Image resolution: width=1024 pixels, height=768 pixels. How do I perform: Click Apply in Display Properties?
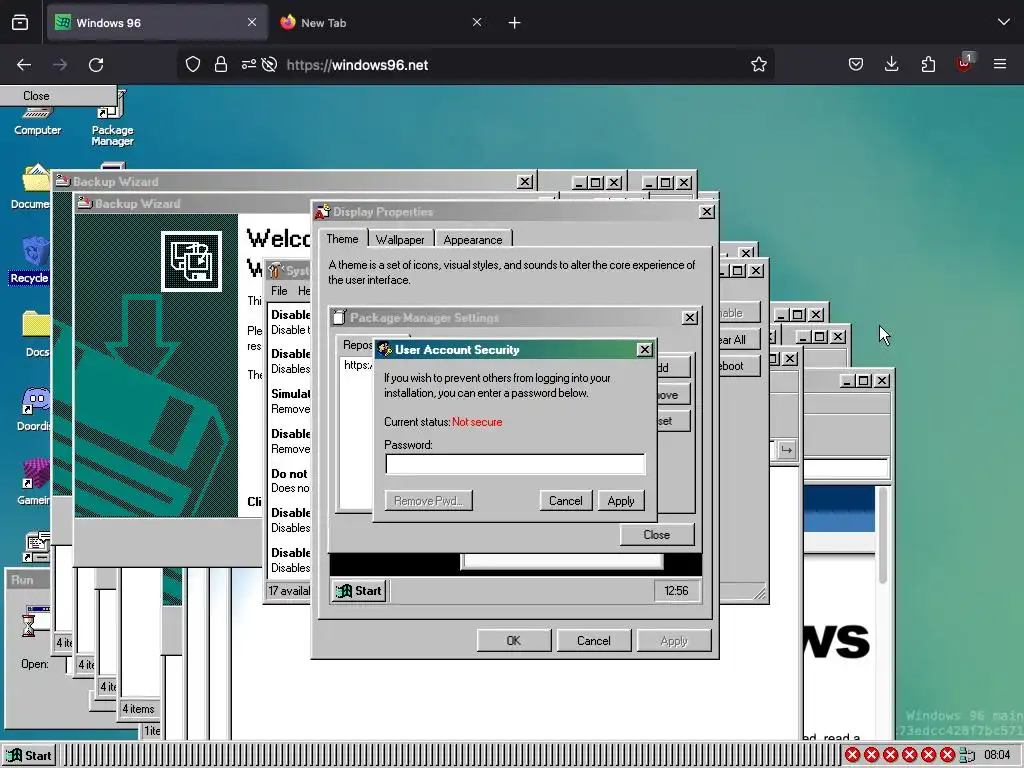pyautogui.click(x=674, y=641)
